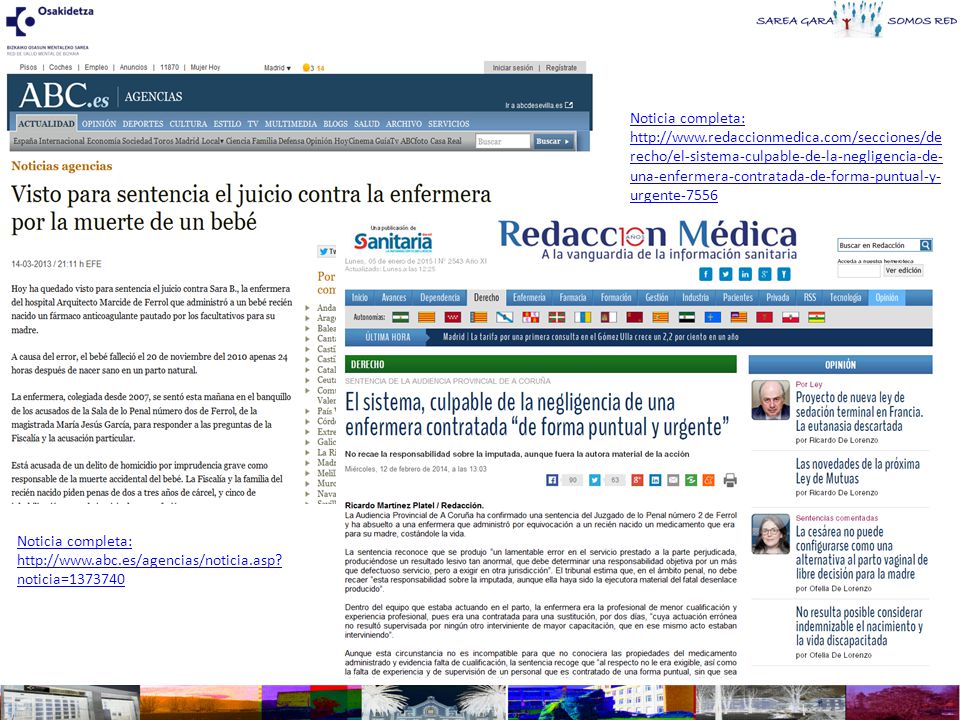Screen dimensions: 960x720
Task: Click the Ver edición button
Action: click(903, 271)
